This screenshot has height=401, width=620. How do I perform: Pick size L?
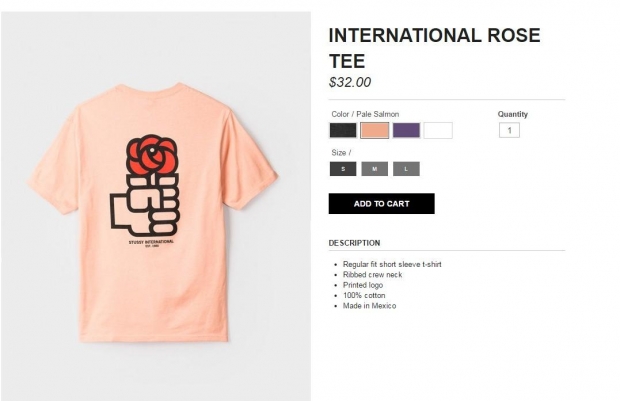point(406,169)
